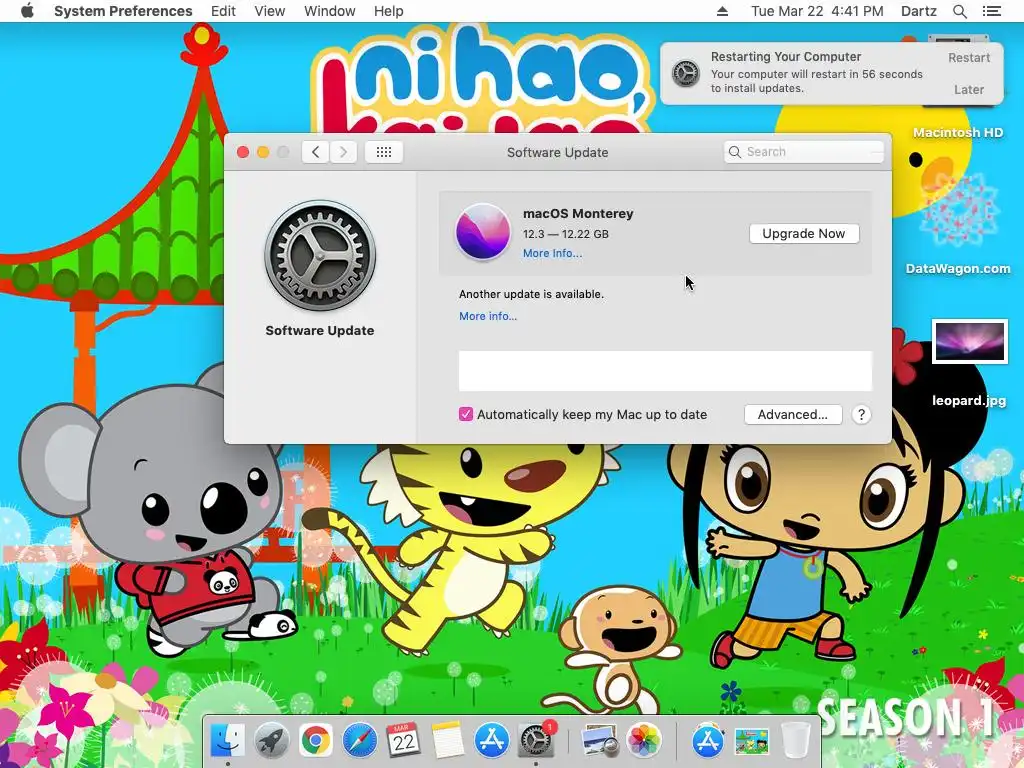This screenshot has width=1024, height=768.
Task: Open the Dartz user menu
Action: coord(918,11)
